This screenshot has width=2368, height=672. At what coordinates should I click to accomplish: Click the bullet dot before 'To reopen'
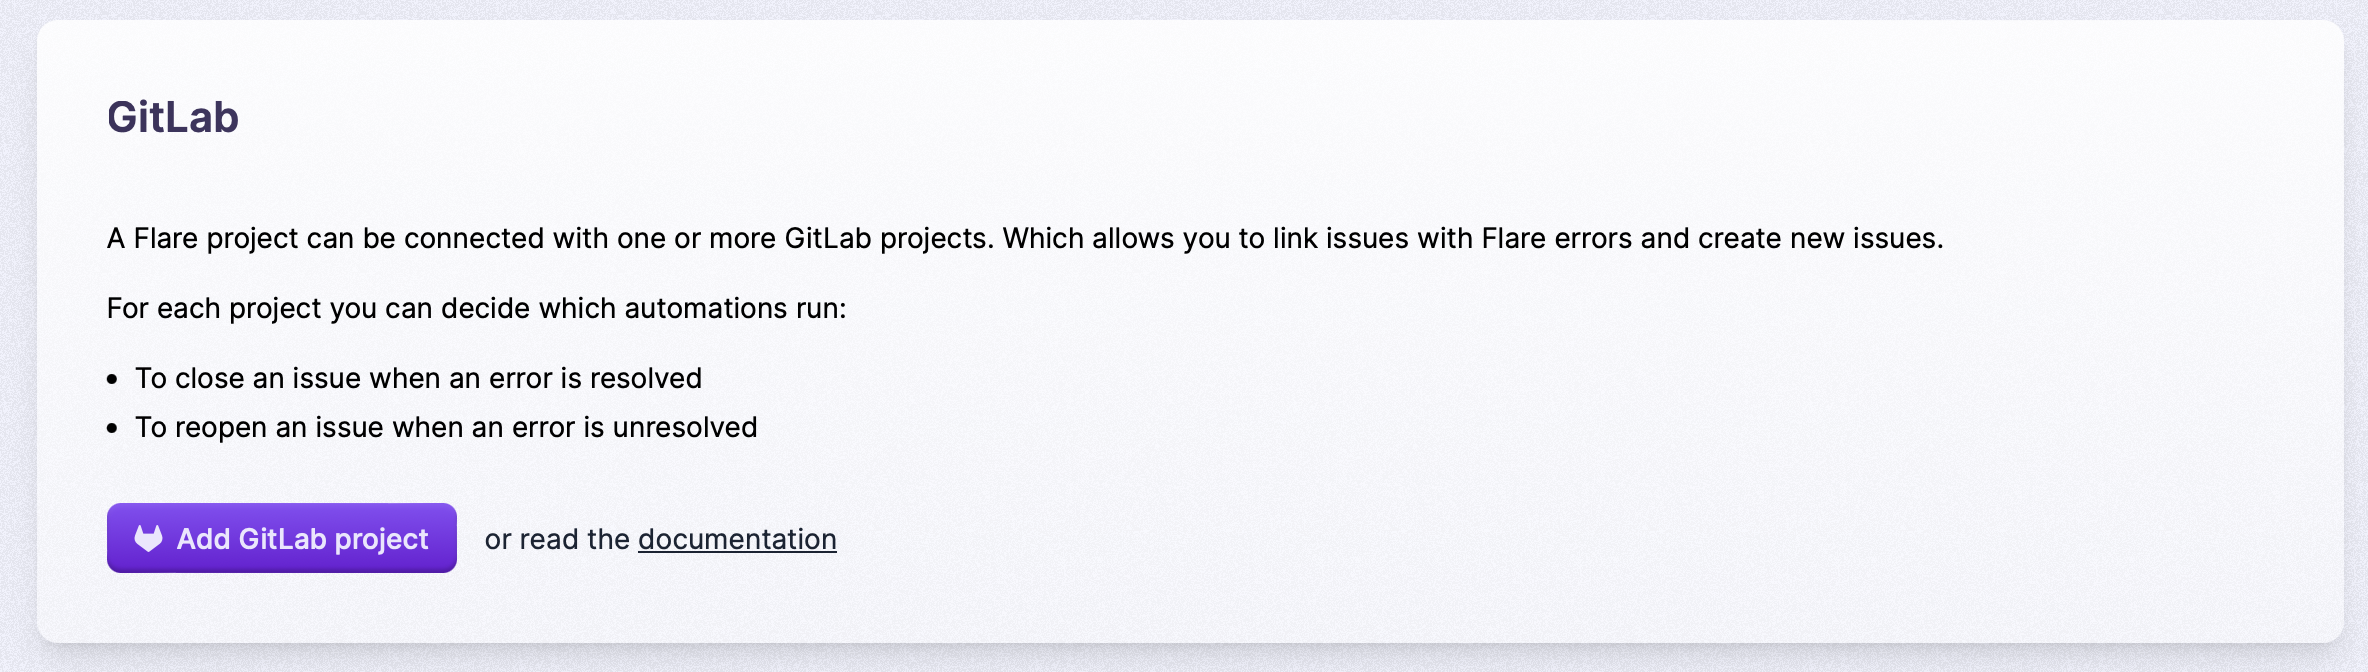pyautogui.click(x=113, y=428)
